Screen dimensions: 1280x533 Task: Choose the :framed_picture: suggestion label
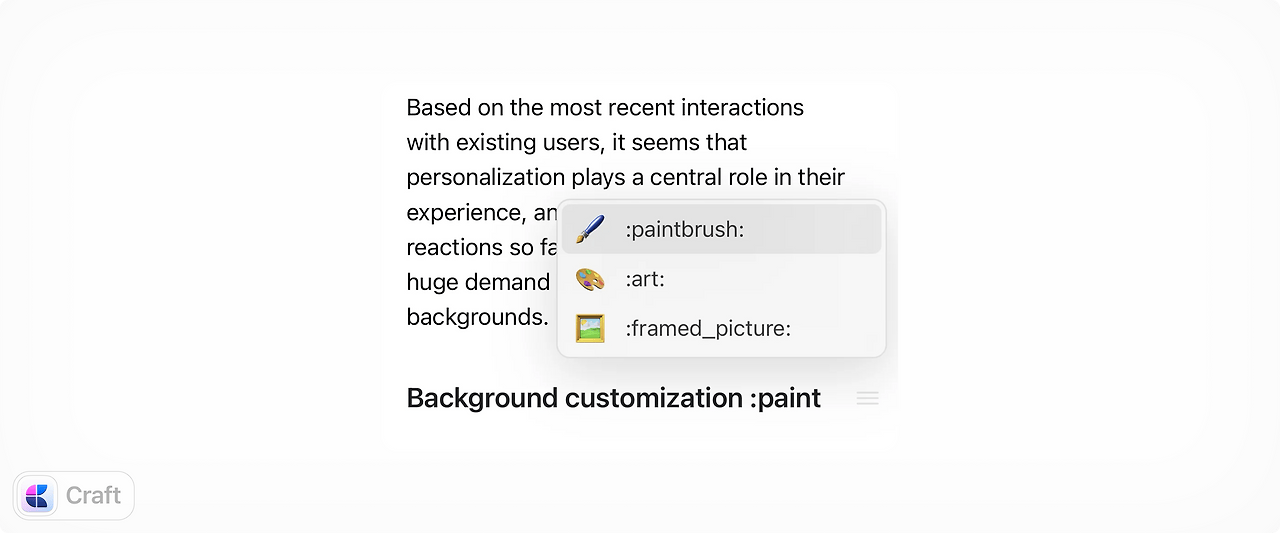point(708,329)
